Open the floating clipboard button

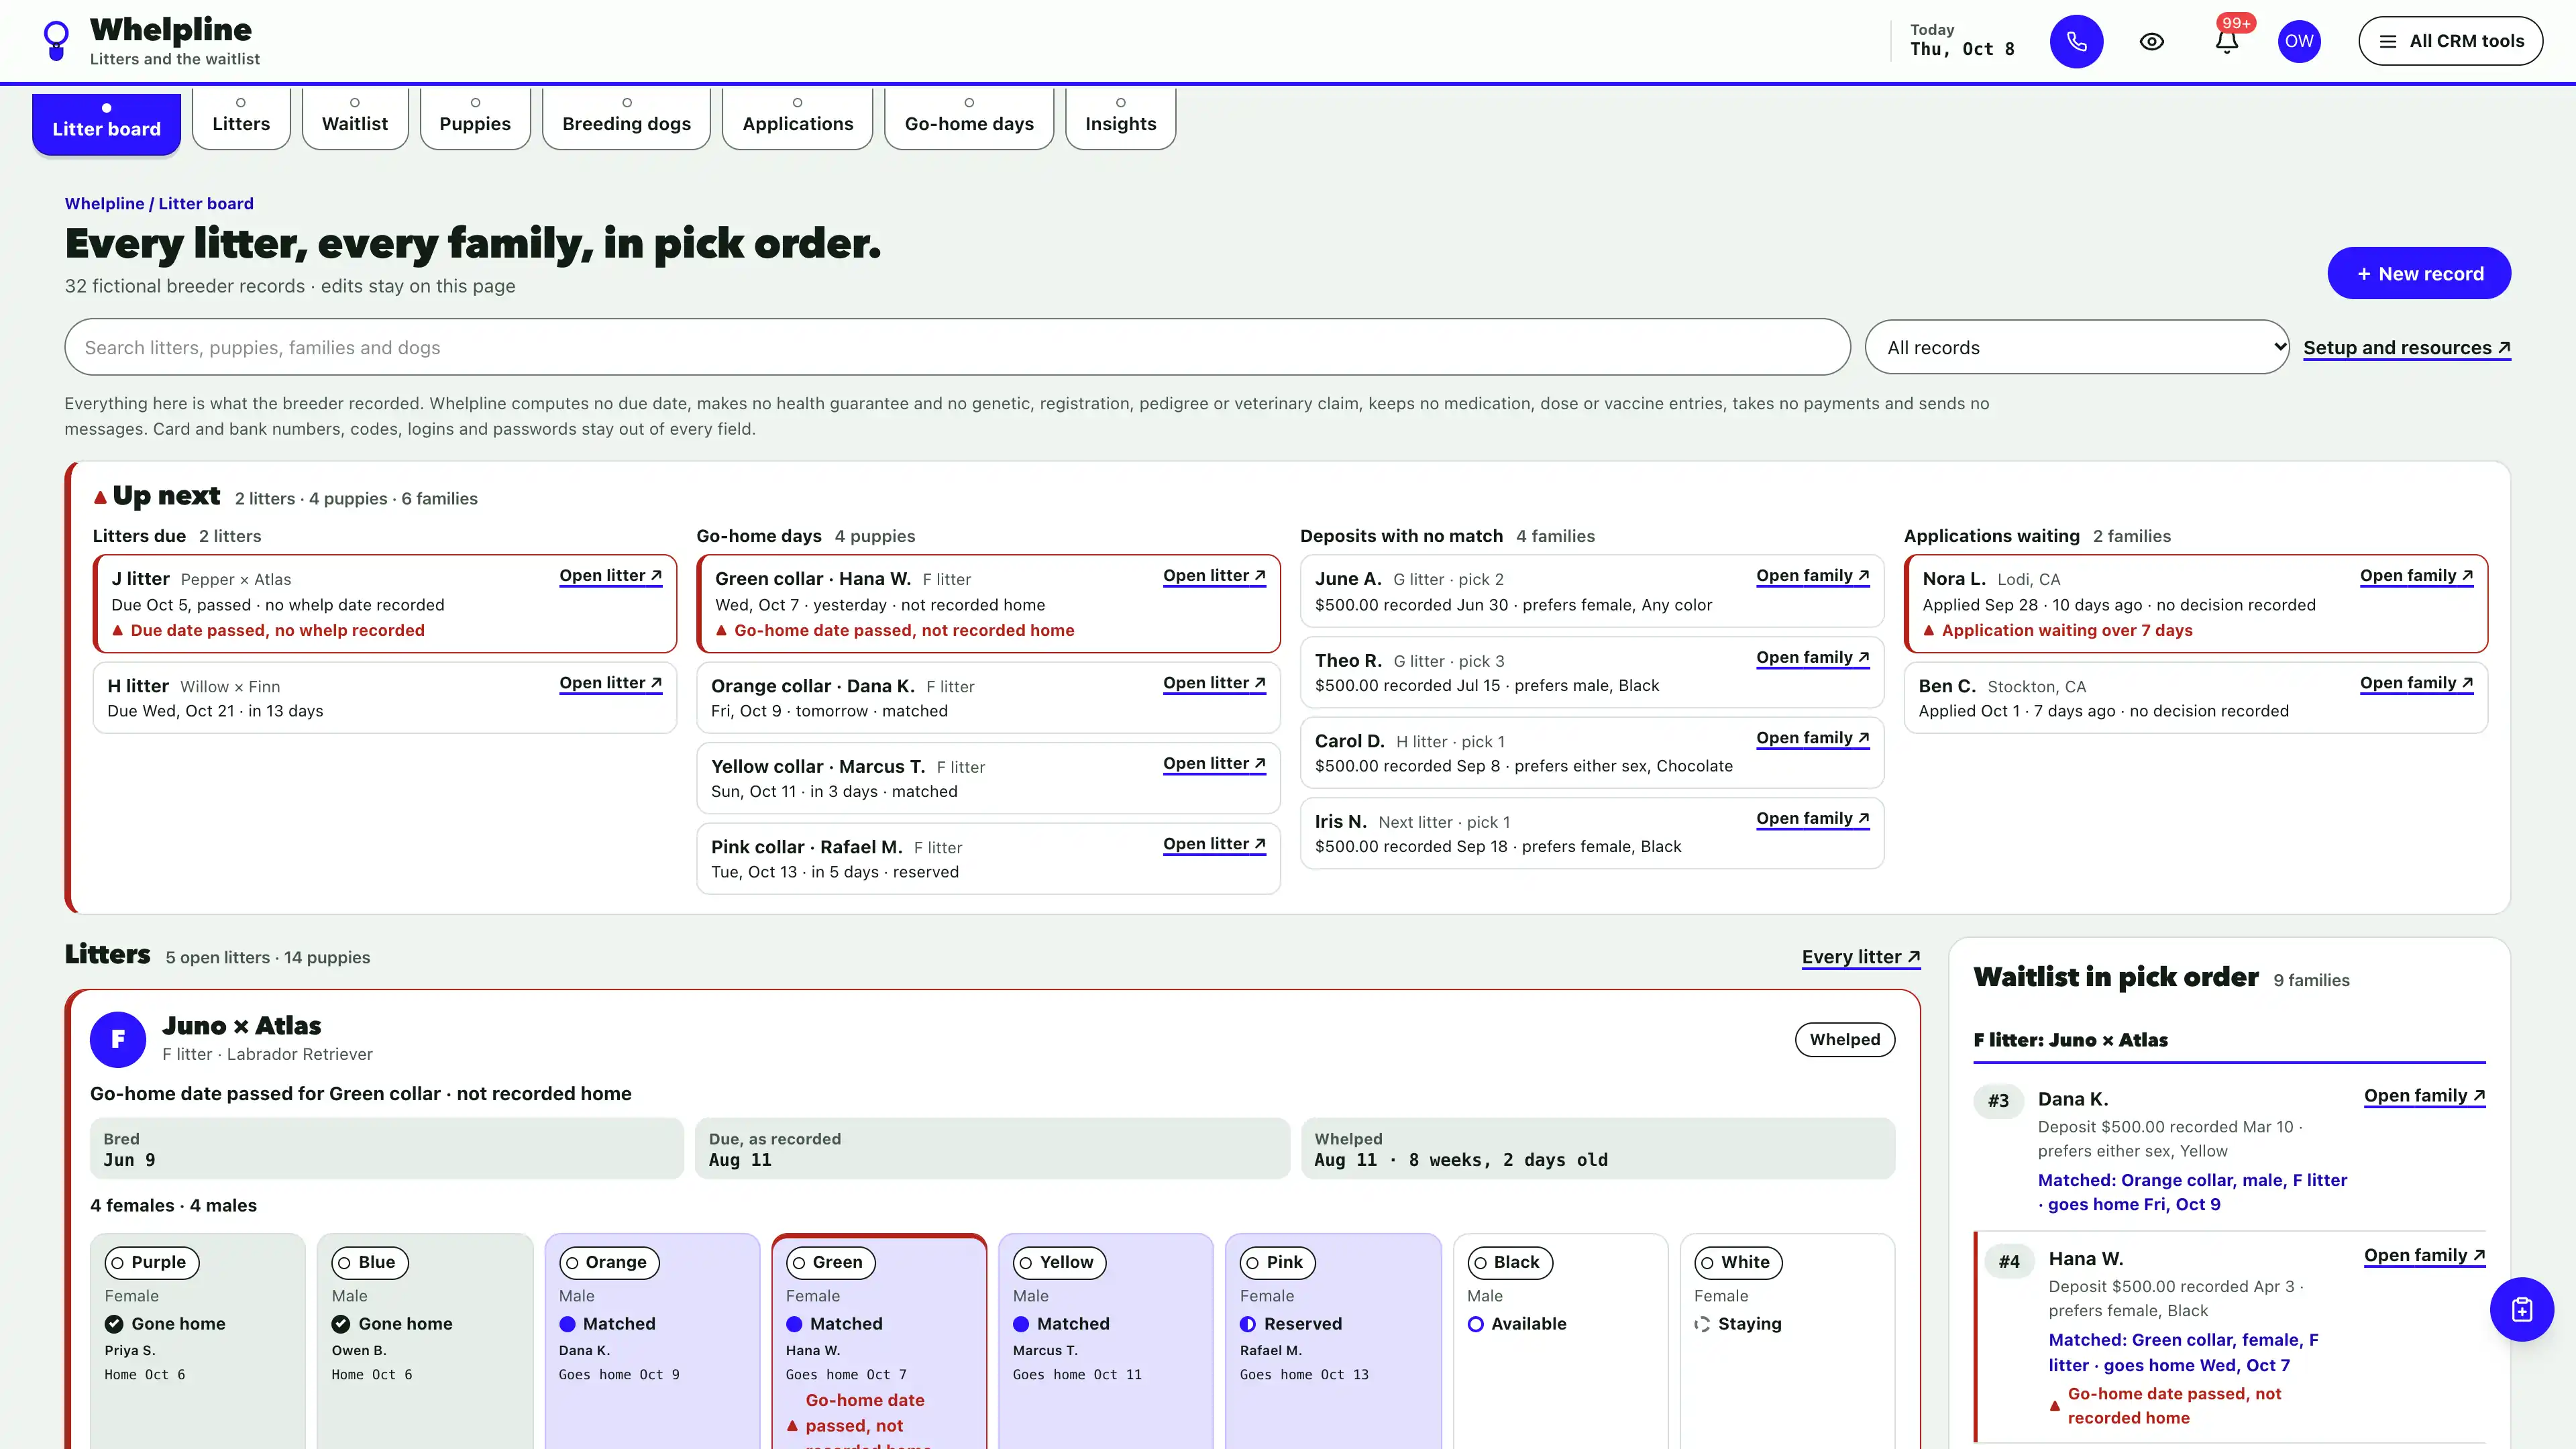(x=2521, y=1309)
